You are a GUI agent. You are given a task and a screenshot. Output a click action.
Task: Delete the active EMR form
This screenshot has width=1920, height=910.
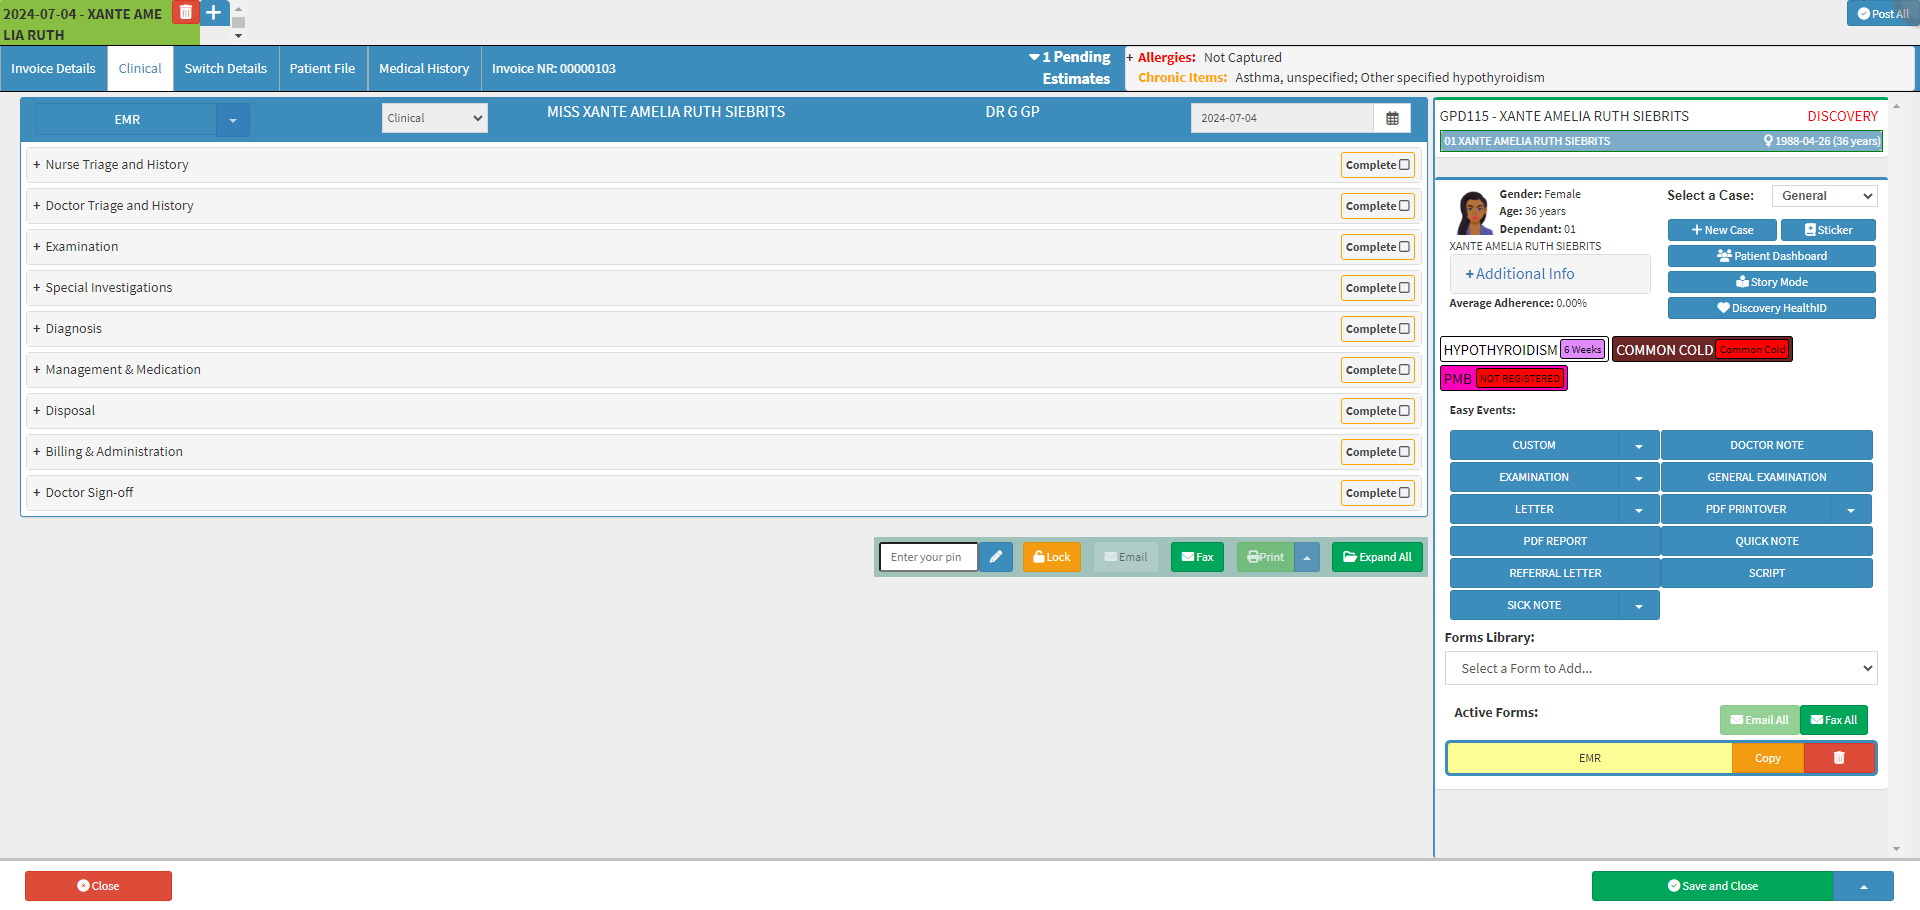pyautogui.click(x=1839, y=758)
